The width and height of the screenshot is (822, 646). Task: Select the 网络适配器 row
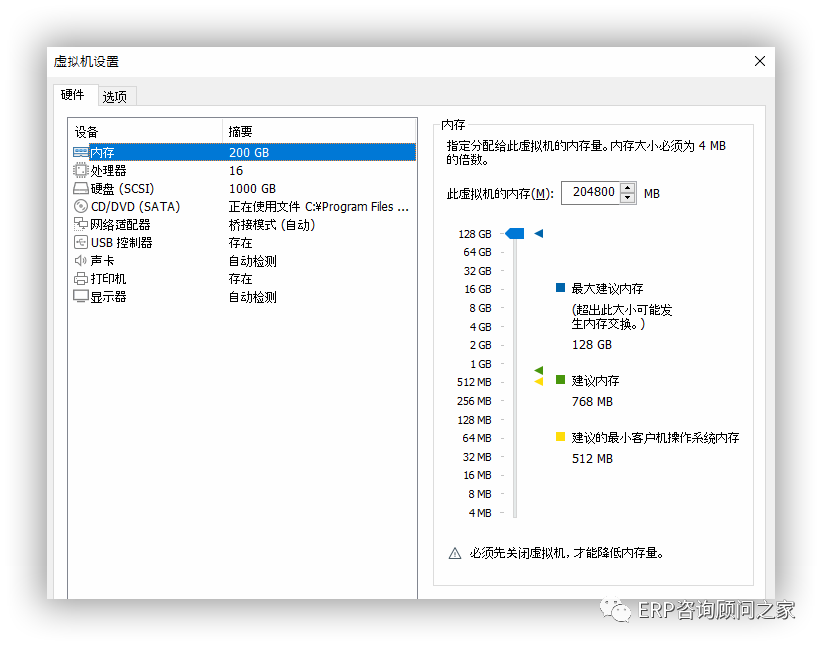(x=244, y=224)
